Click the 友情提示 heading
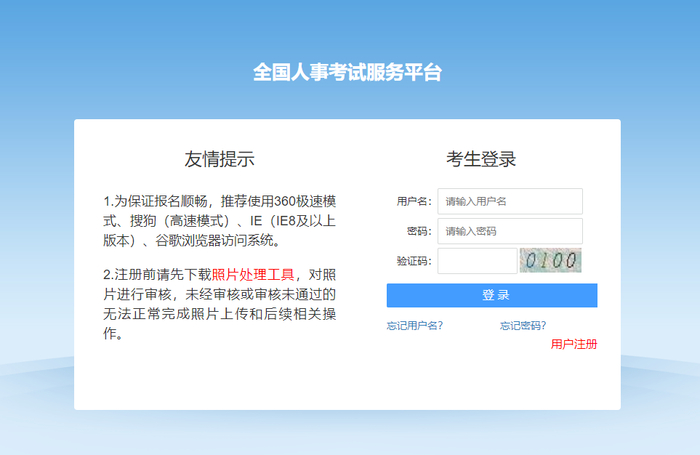700x455 pixels. [x=219, y=159]
